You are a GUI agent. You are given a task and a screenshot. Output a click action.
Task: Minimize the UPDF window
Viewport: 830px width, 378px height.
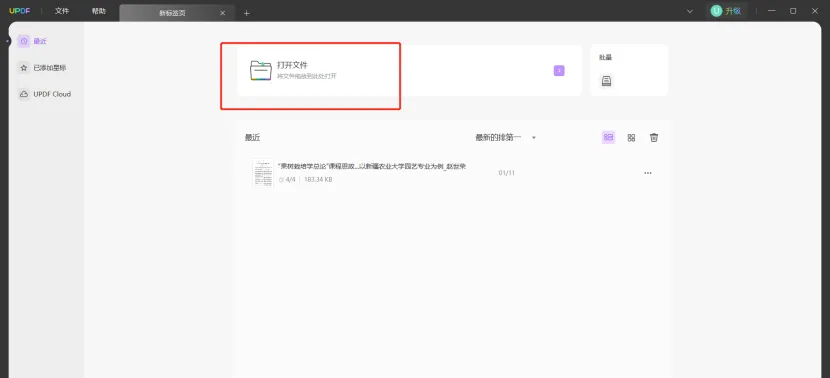tap(772, 11)
